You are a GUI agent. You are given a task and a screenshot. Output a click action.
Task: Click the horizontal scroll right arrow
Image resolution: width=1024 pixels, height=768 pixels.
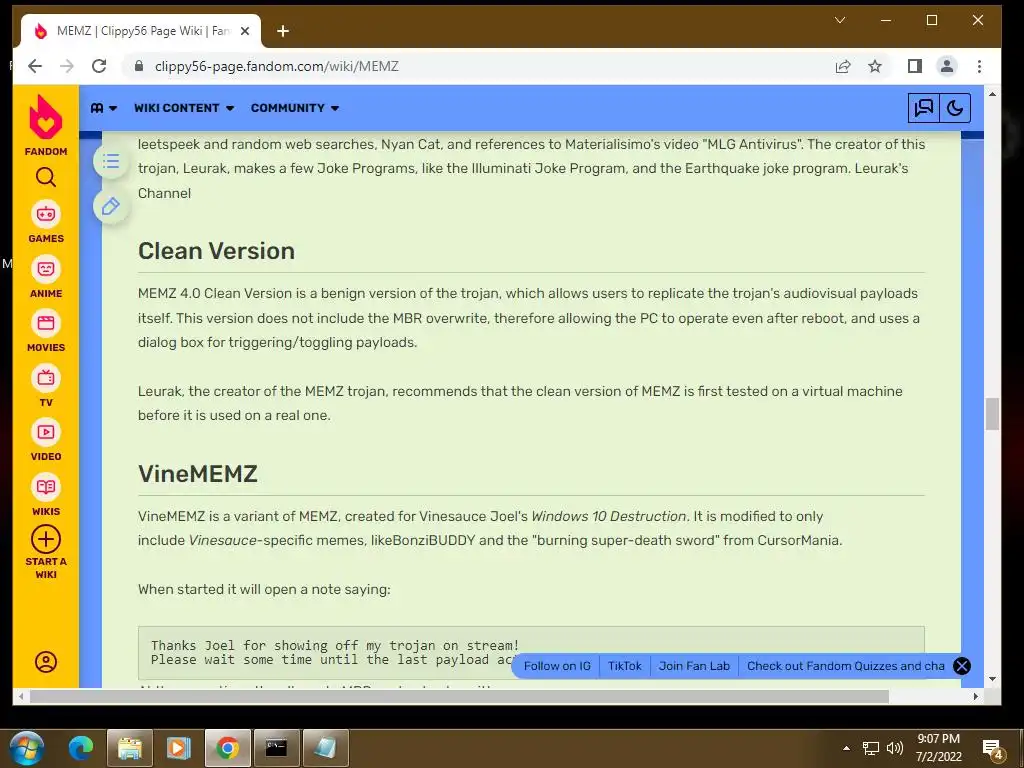tap(976, 697)
